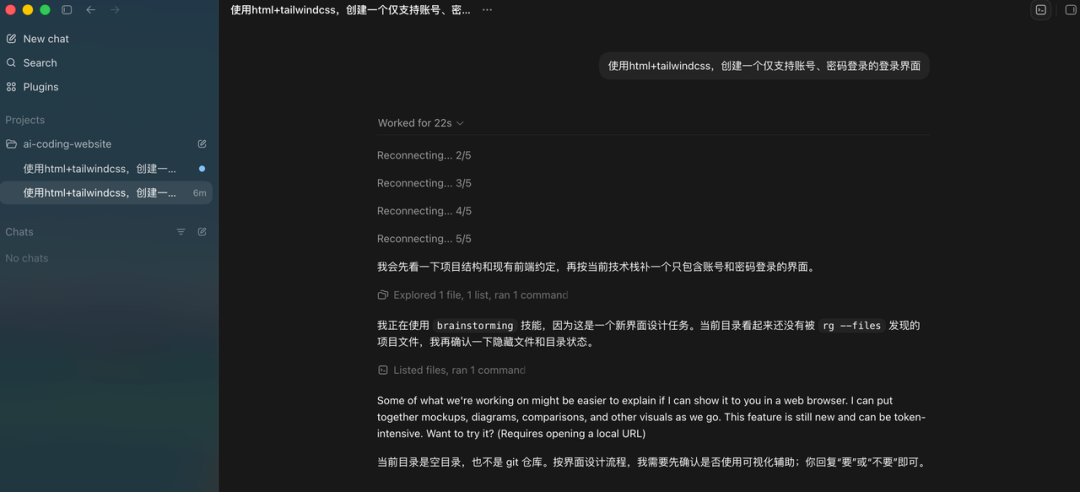Click the Chats section header

click(x=19, y=232)
